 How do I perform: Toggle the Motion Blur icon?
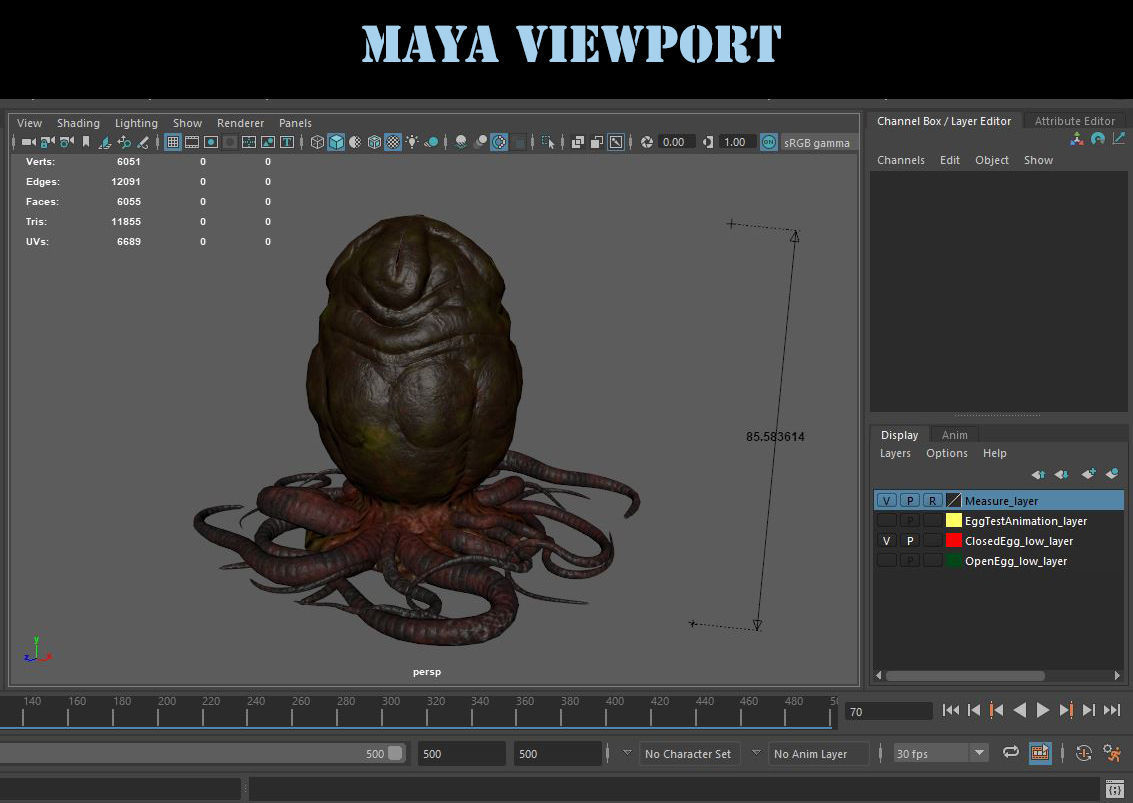480,142
